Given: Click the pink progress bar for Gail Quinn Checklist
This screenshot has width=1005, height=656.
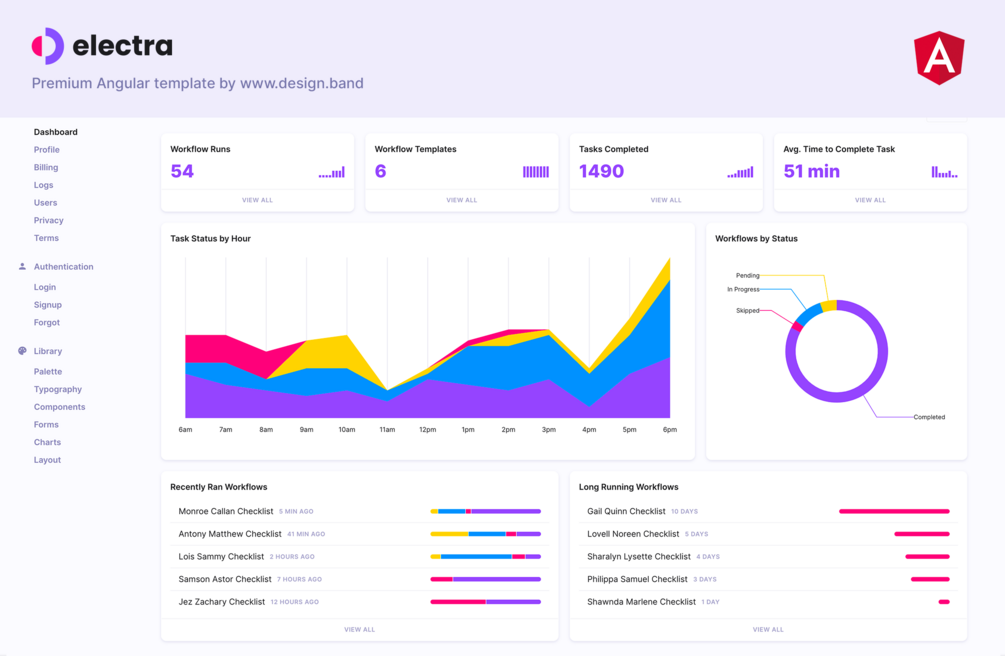Looking at the screenshot, I should pyautogui.click(x=894, y=510).
